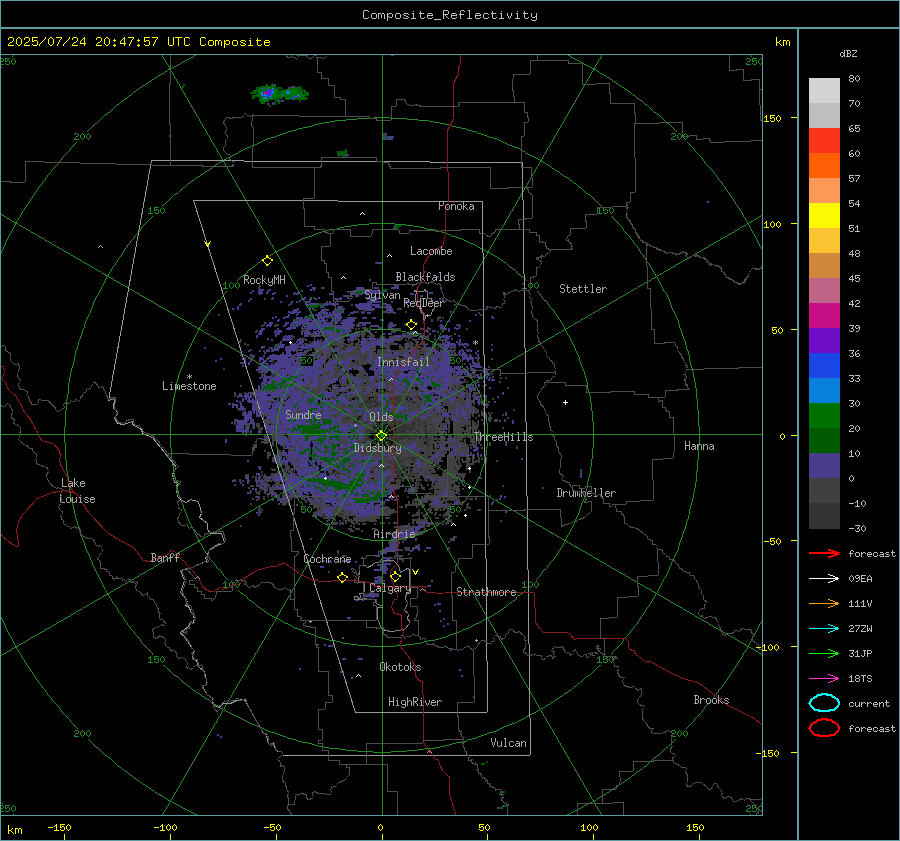The image size is (900, 841).
Task: Click the Sylvan label
Action: pyautogui.click(x=382, y=295)
